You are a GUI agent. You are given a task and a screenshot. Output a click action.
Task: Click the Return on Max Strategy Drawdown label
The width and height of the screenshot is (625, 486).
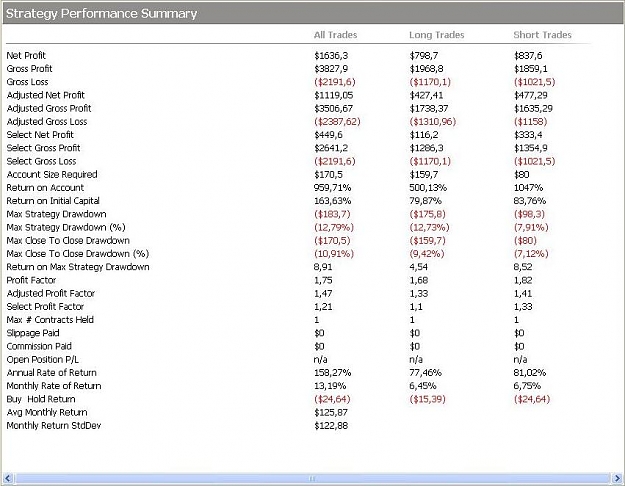(x=78, y=267)
